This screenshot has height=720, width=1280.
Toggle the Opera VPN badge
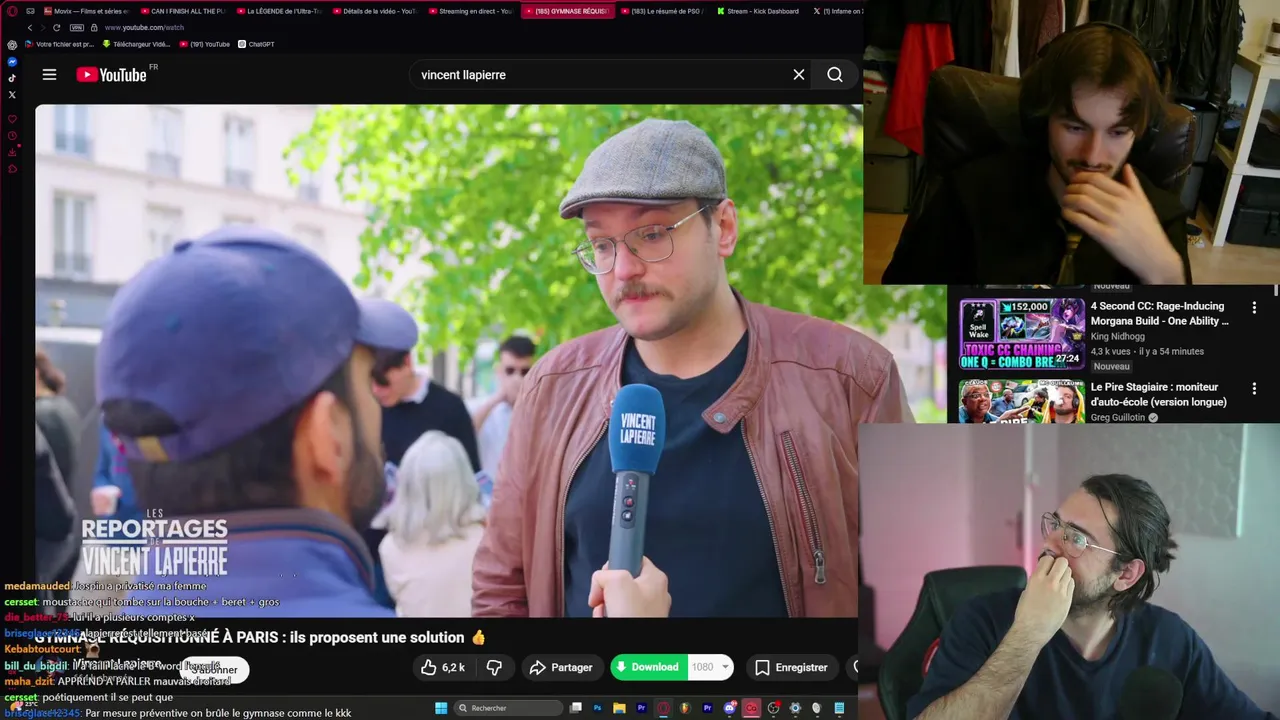tap(77, 28)
